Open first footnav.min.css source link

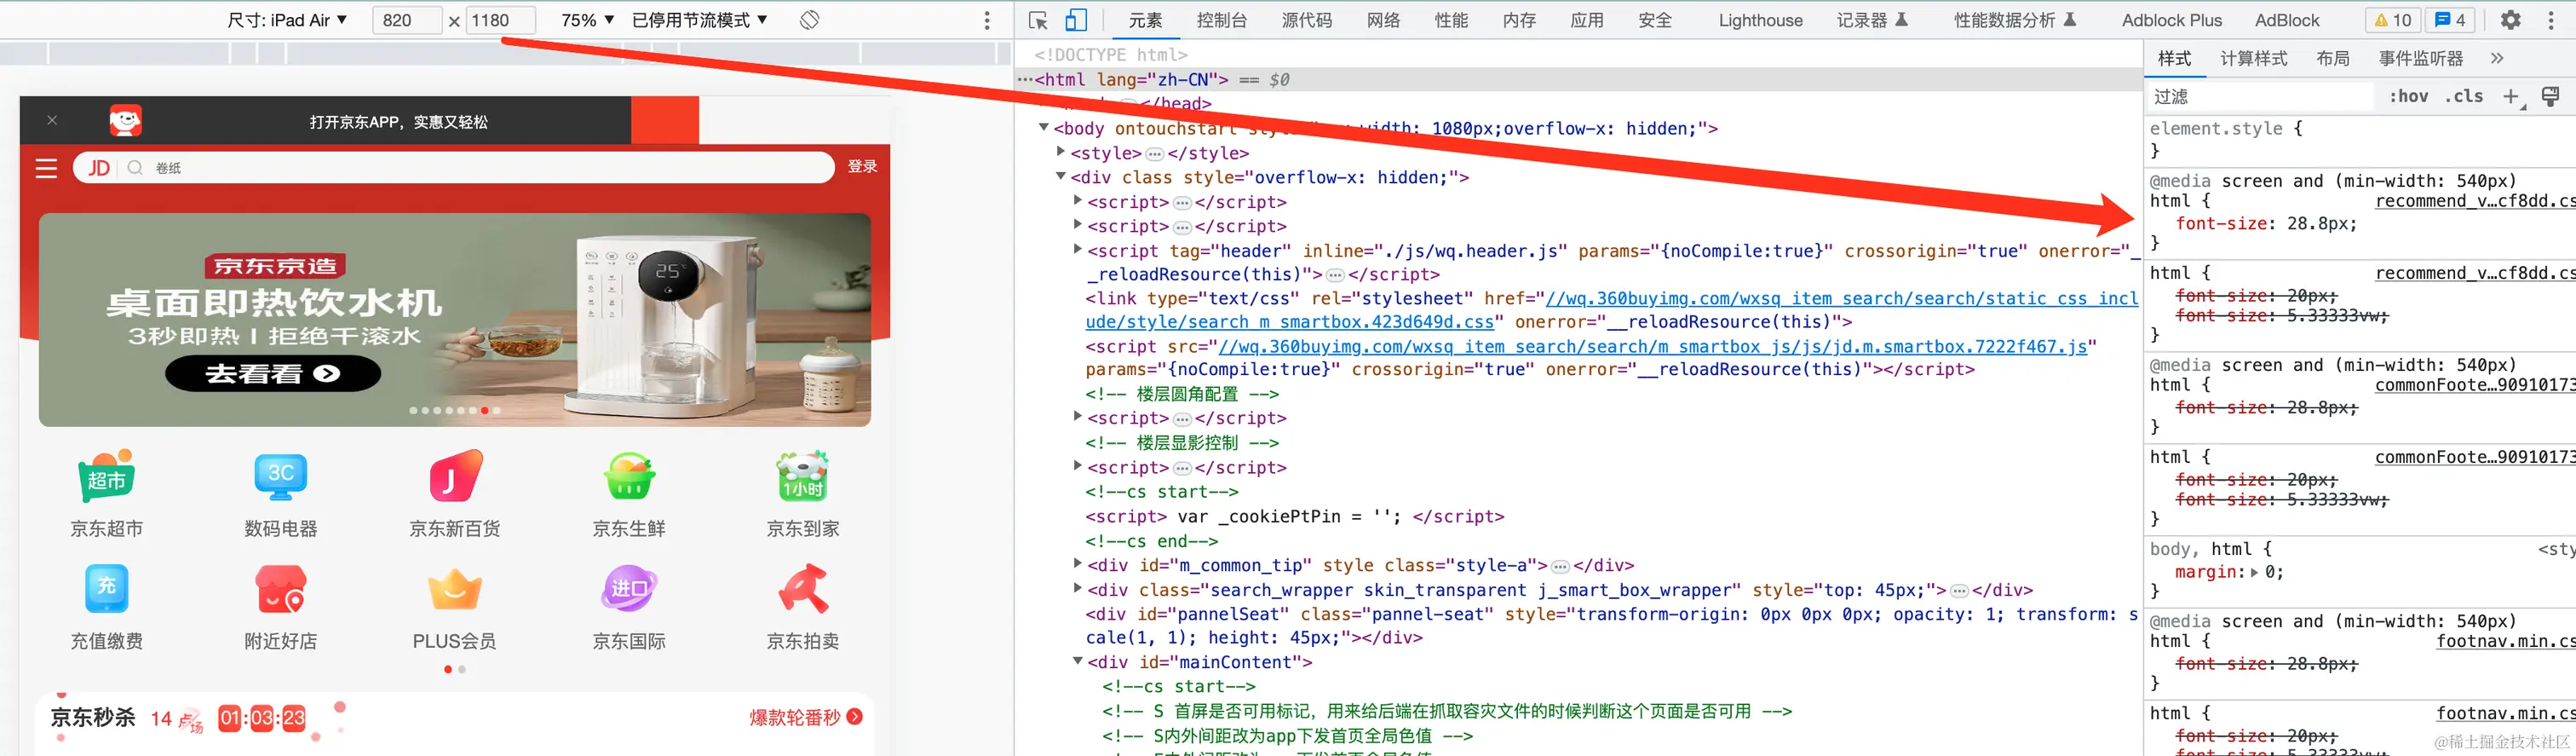click(x=2506, y=641)
